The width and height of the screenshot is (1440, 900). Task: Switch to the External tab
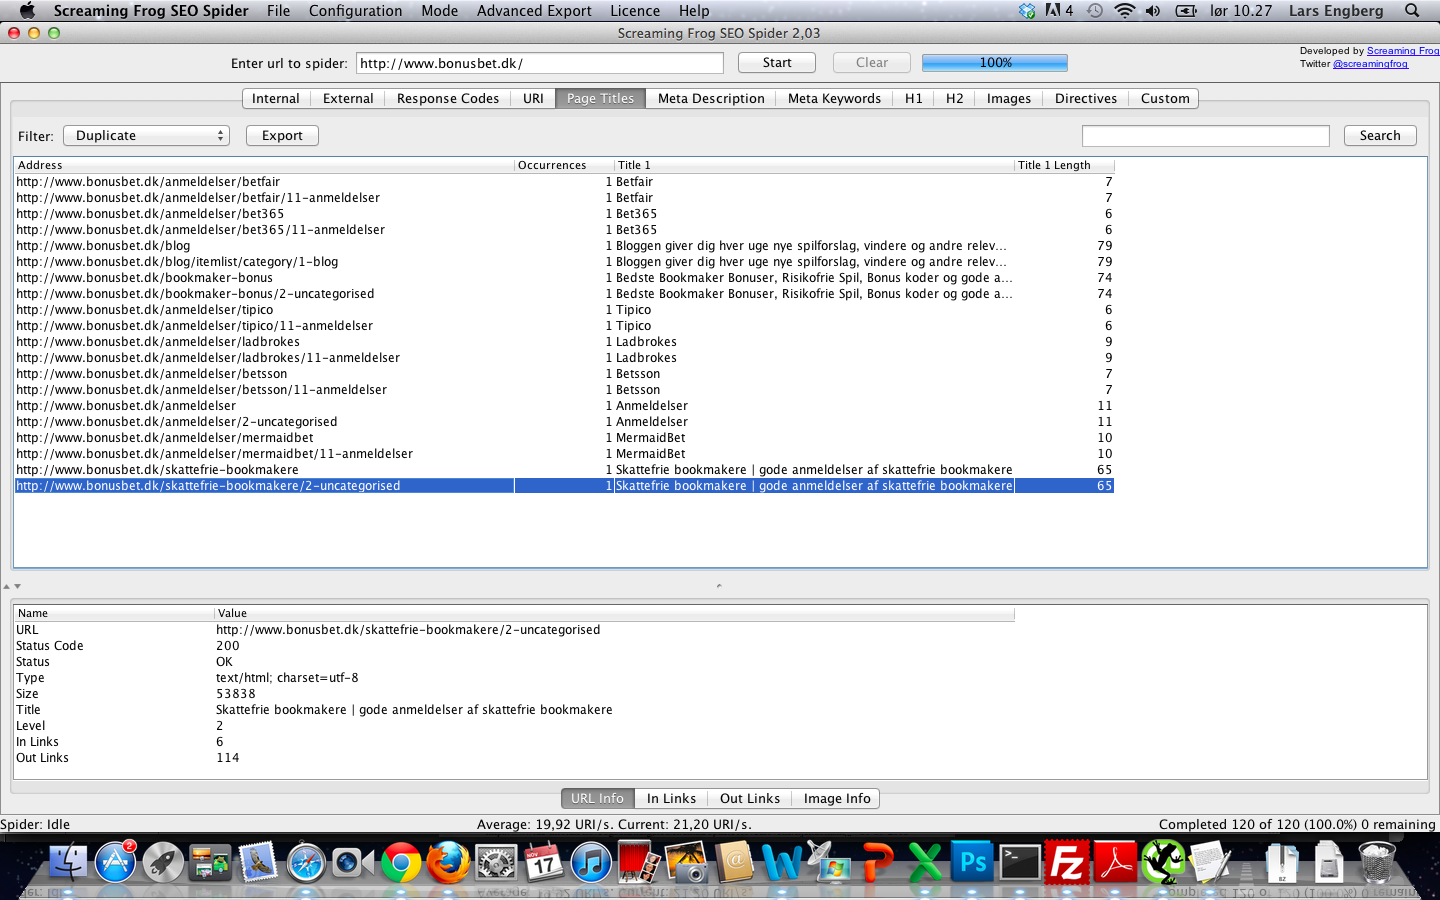click(348, 98)
